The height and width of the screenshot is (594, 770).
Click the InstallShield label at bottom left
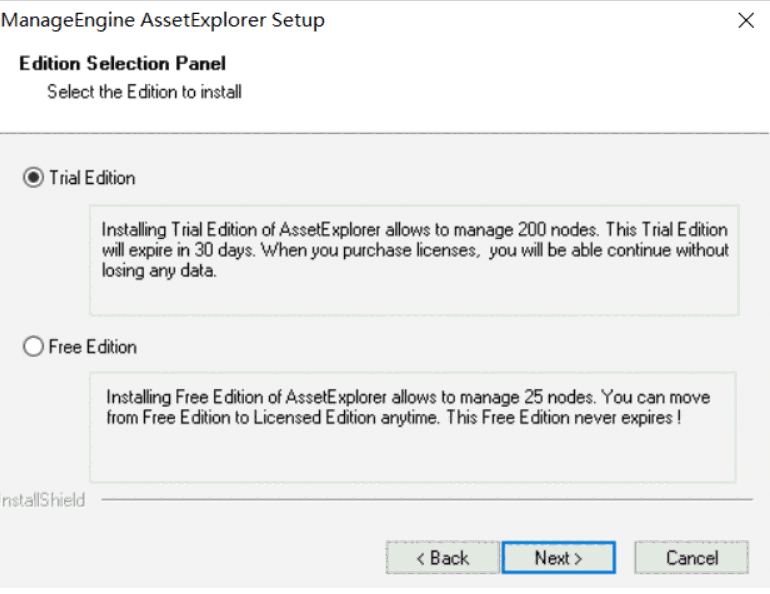point(42,500)
